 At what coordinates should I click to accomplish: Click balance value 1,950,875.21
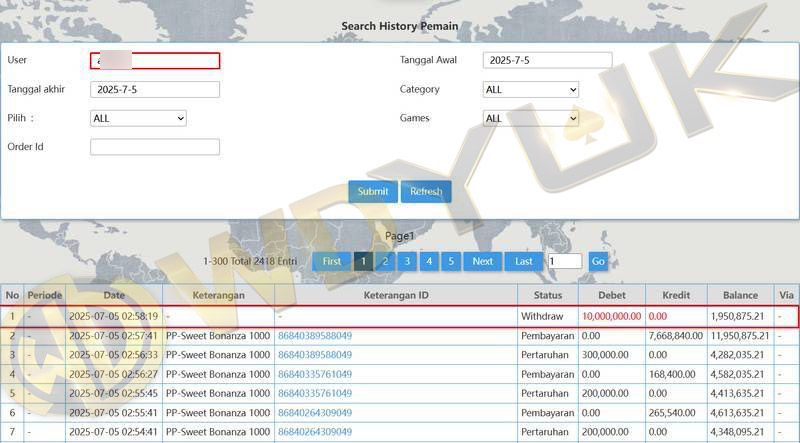(x=737, y=316)
